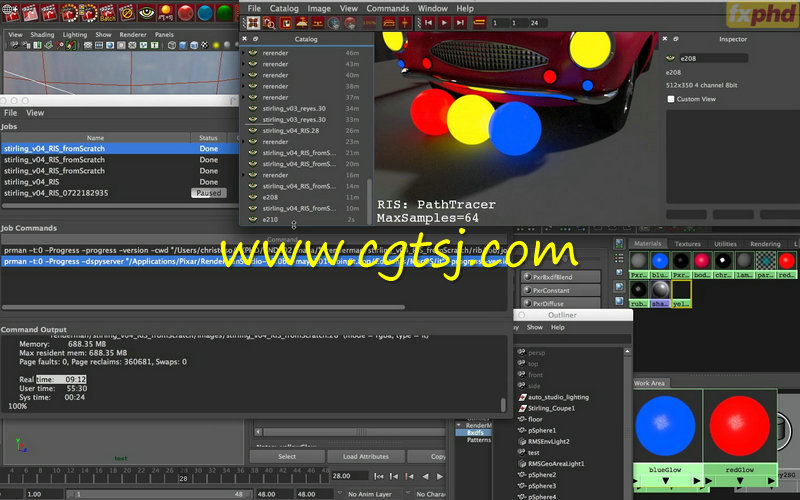The width and height of the screenshot is (800, 500).
Task: Expand blueGlow node down arrow
Action: point(665,481)
